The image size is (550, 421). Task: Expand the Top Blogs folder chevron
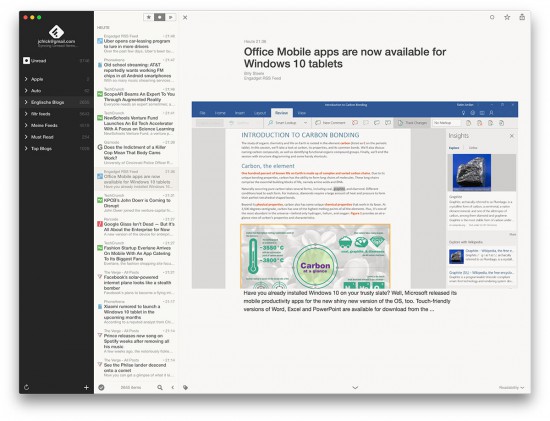[x=26, y=148]
